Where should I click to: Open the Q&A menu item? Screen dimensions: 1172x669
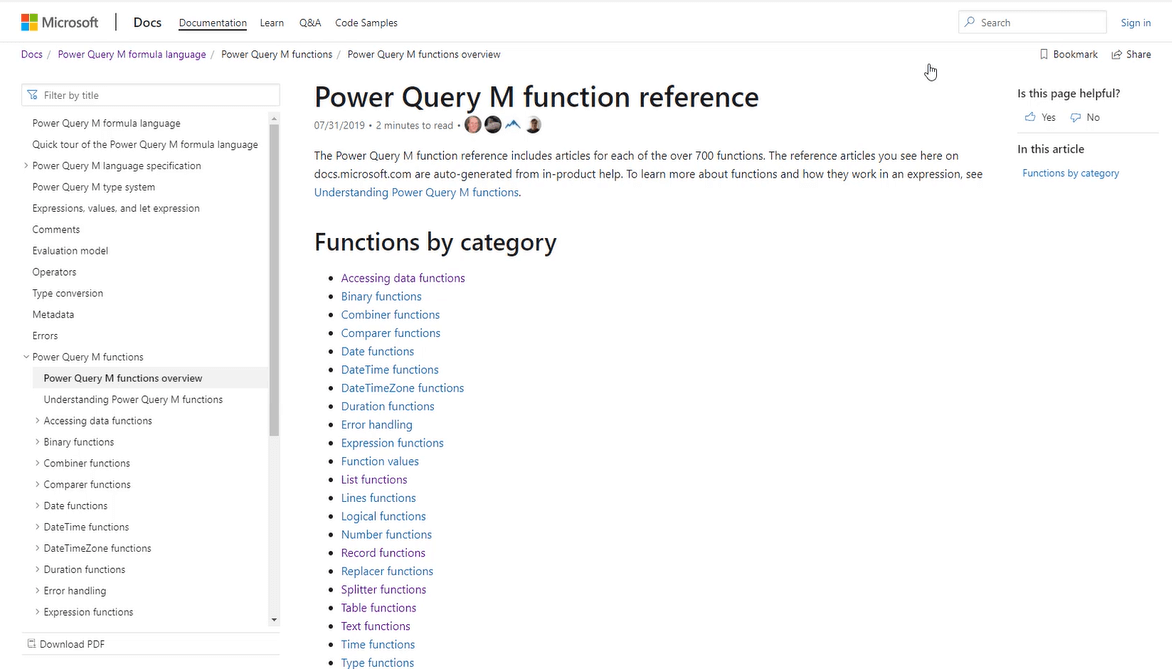point(310,23)
